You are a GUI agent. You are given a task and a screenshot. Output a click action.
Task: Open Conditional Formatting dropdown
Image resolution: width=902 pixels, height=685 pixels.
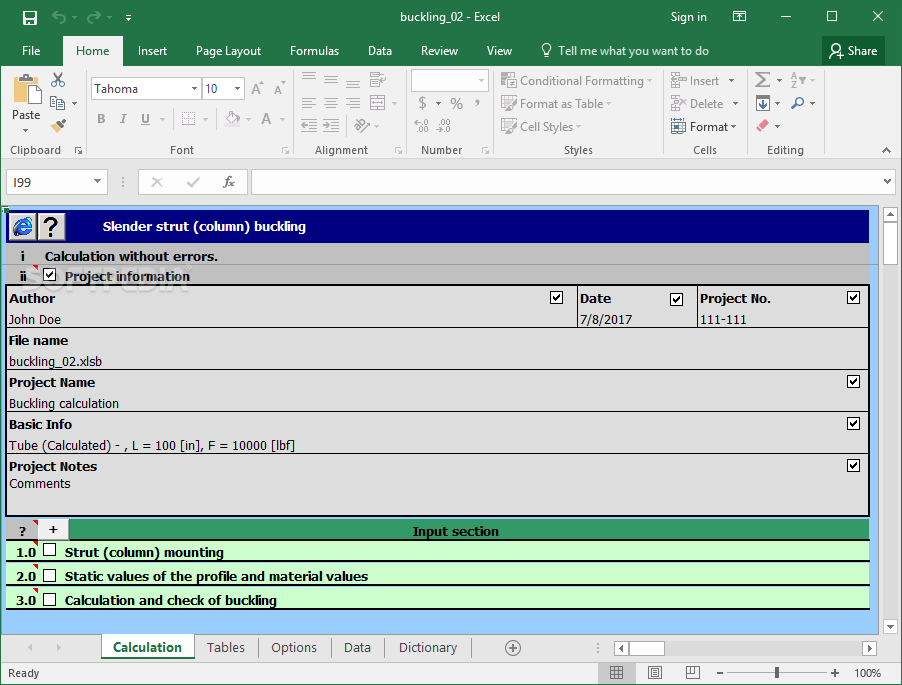576,81
